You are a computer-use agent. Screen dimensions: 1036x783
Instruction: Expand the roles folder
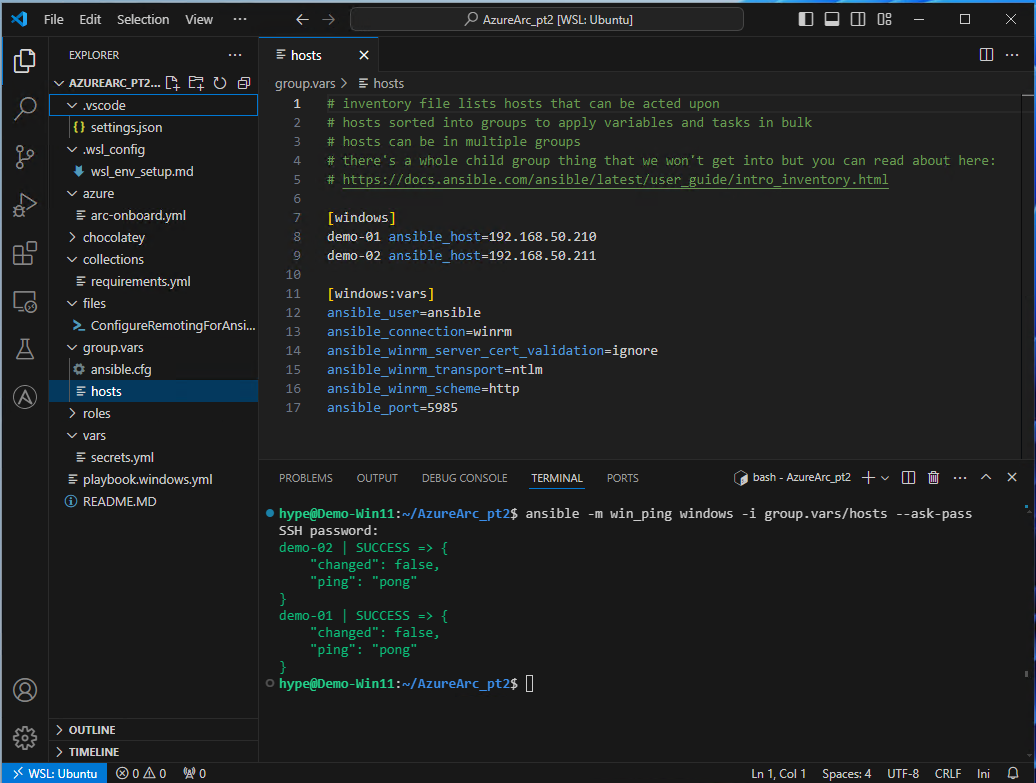pos(96,413)
